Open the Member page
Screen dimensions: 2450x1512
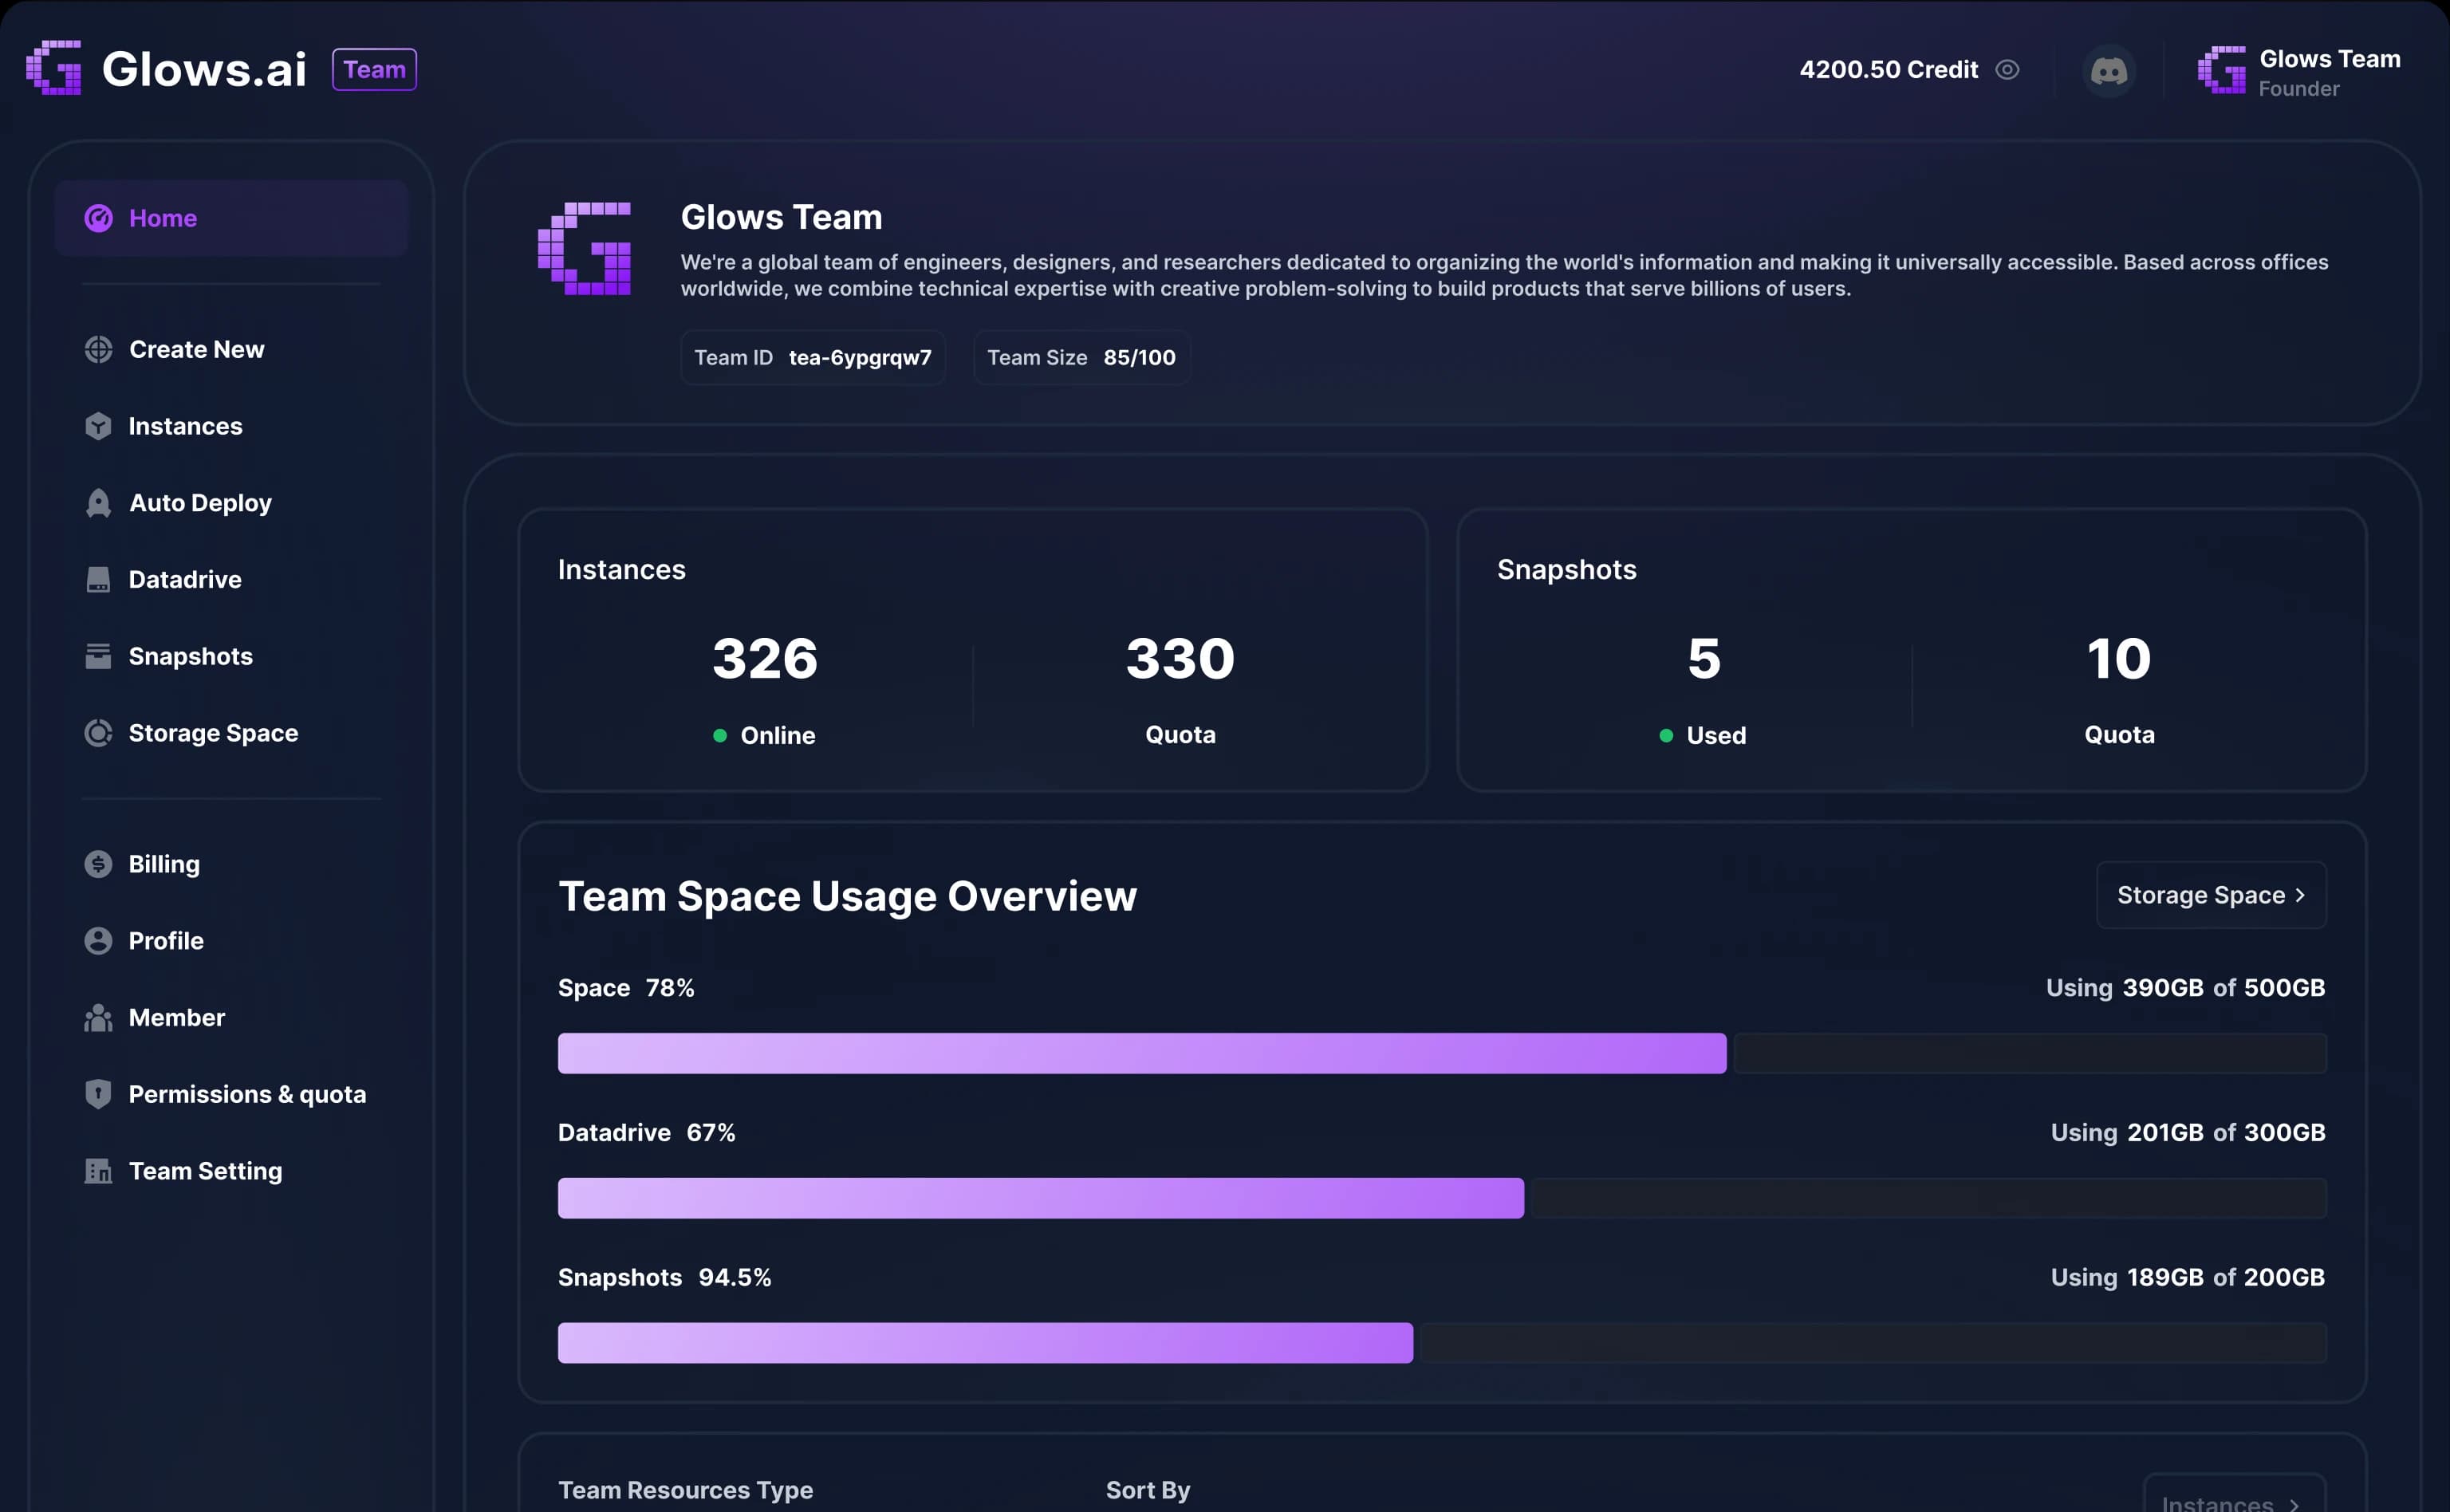click(231, 1018)
